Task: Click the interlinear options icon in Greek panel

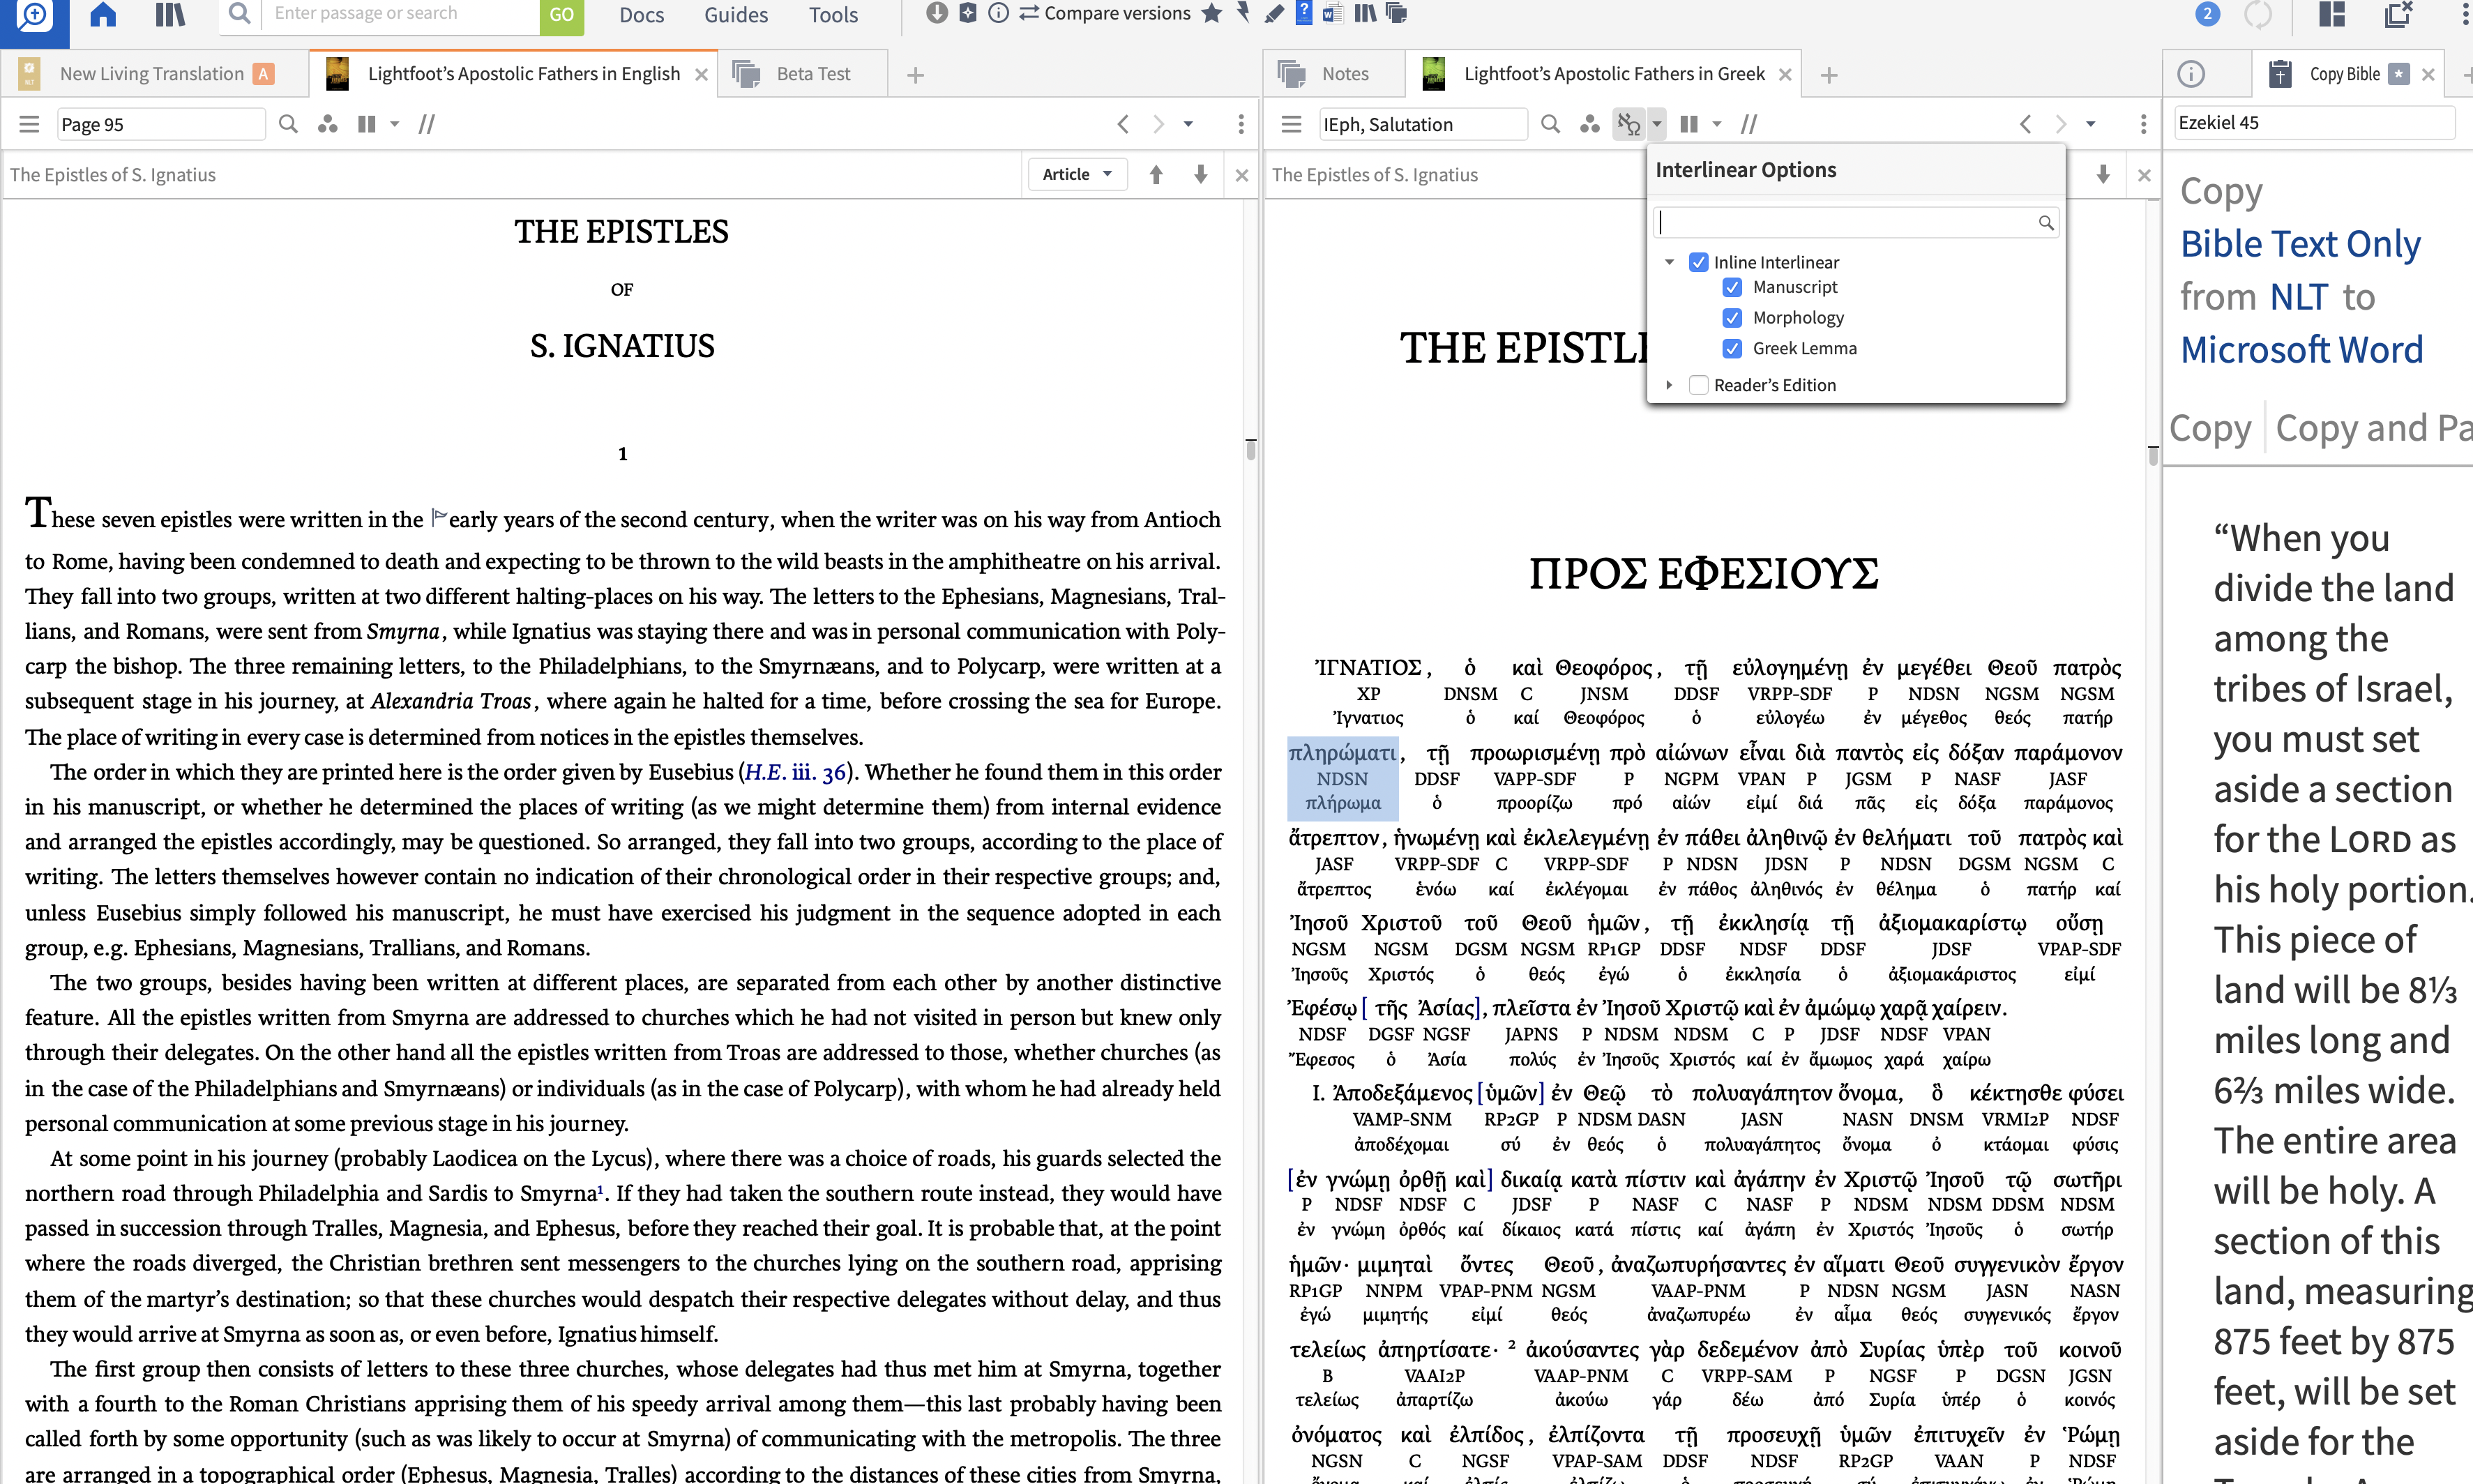Action: [1629, 124]
